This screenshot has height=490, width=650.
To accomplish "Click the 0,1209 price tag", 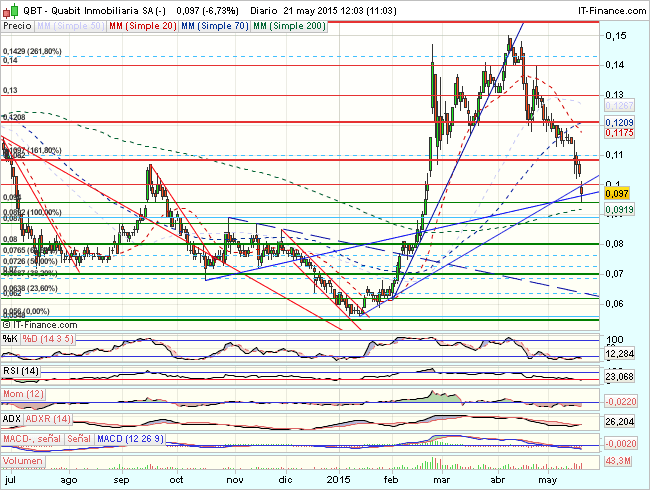I will pyautogui.click(x=619, y=123).
